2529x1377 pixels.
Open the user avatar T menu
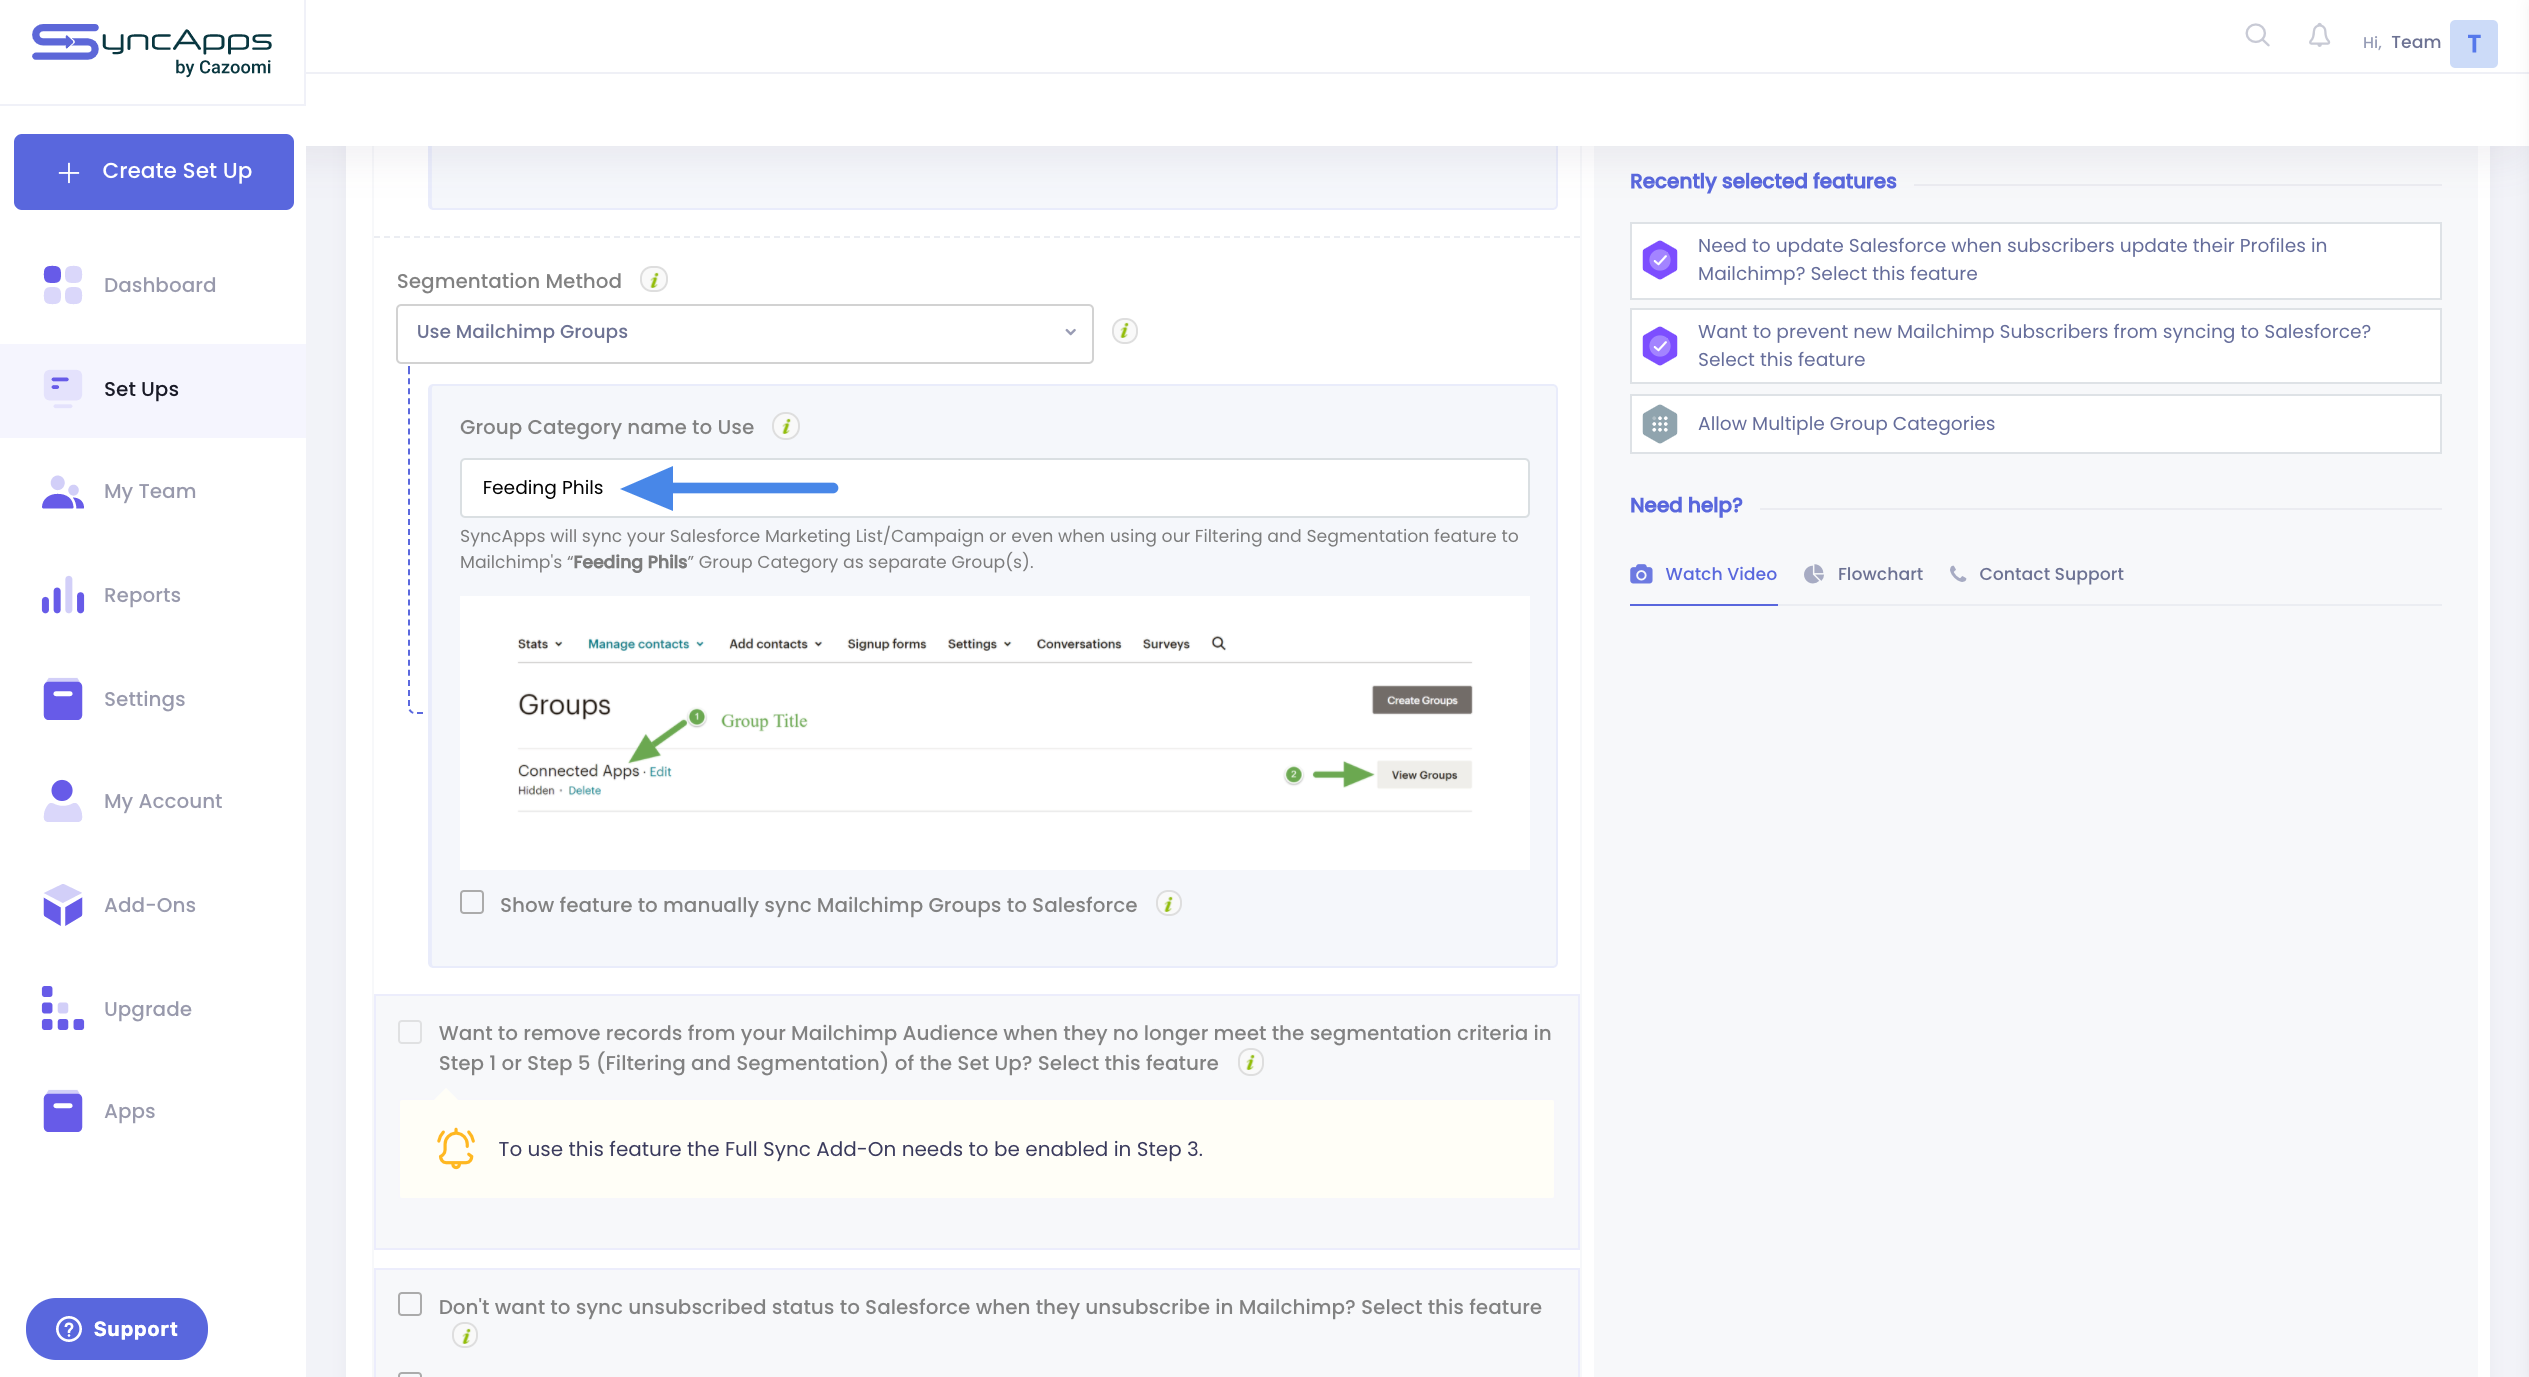[2473, 43]
